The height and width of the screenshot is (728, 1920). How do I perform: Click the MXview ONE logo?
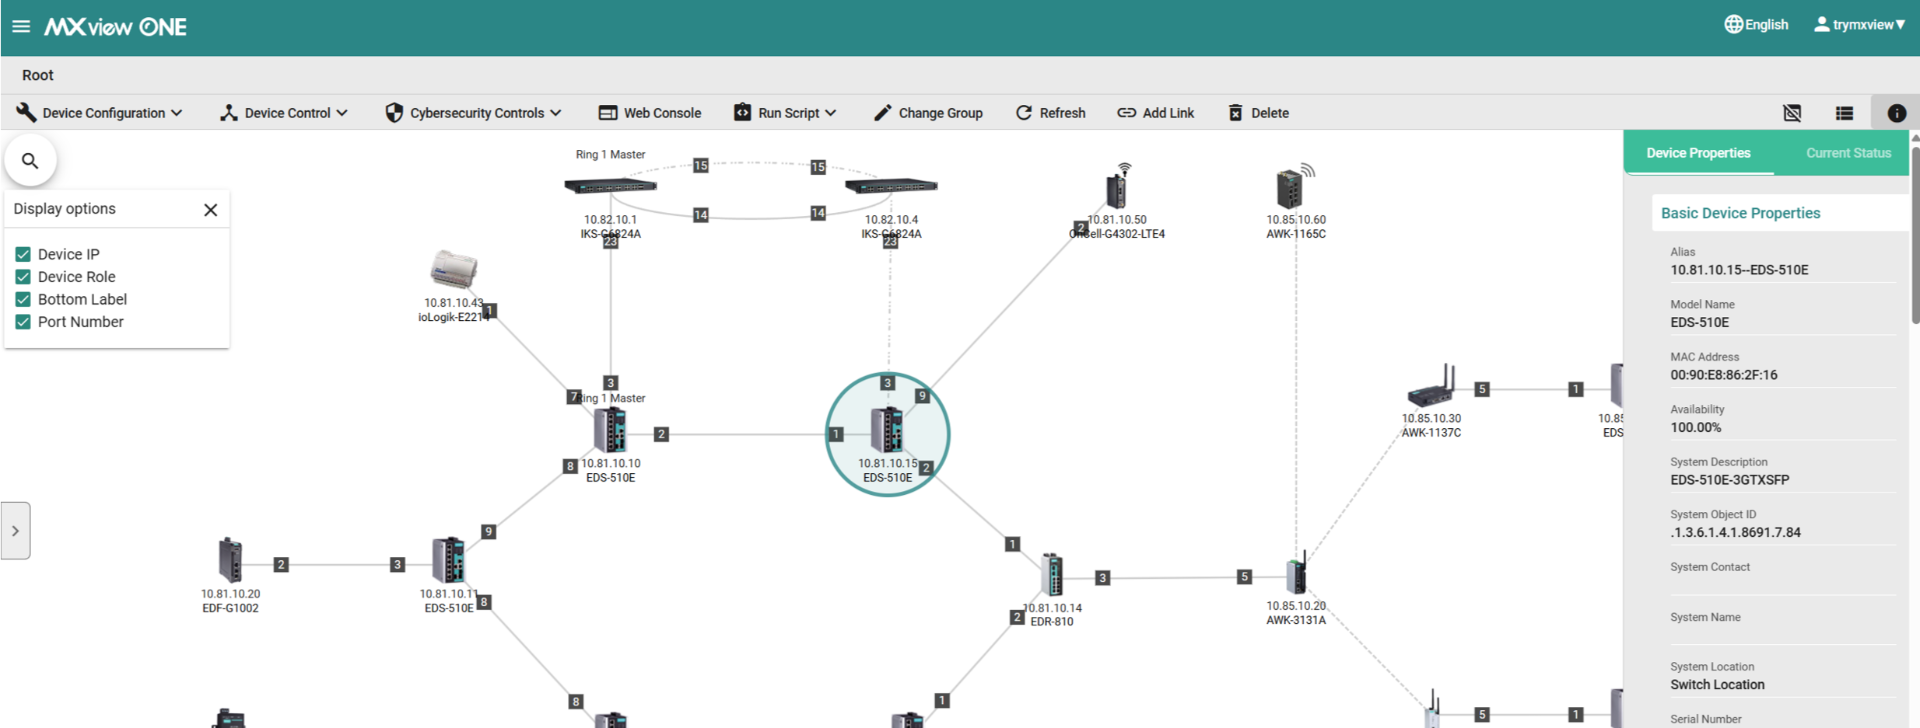point(115,27)
